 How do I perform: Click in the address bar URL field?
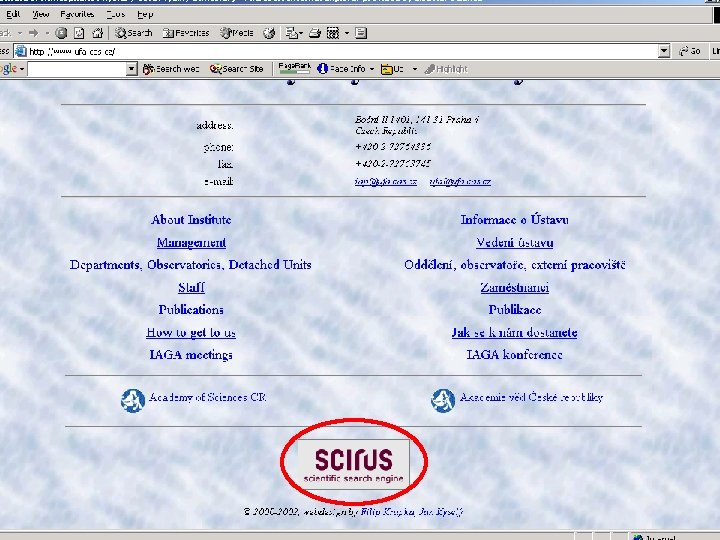click(342, 51)
